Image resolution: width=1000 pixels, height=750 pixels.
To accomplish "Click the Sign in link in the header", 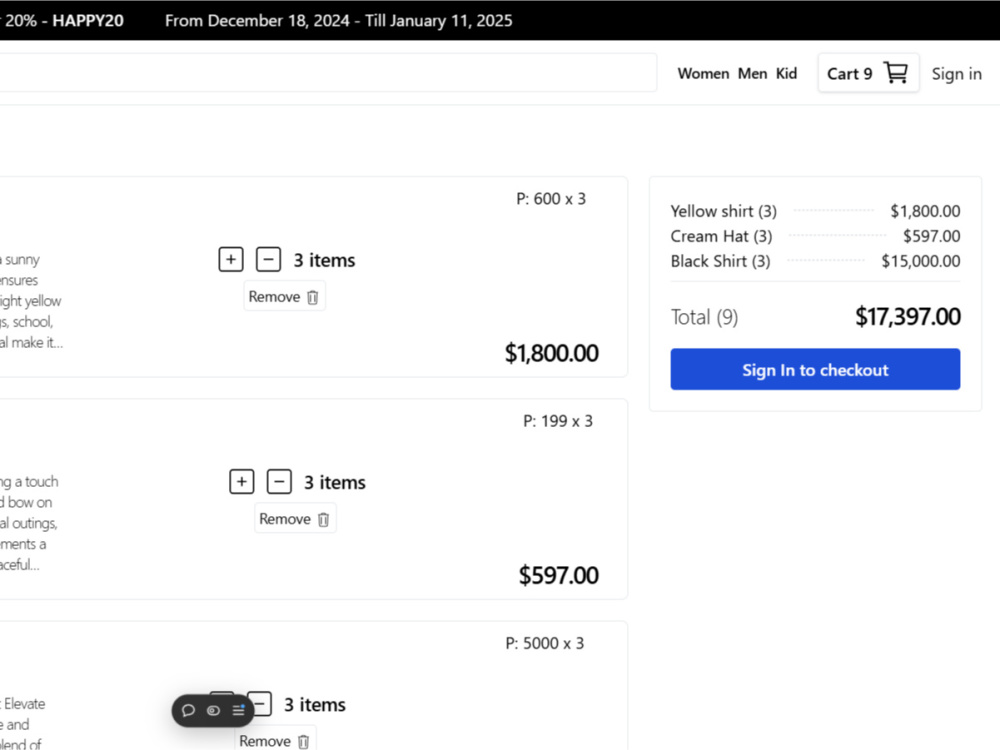I will click(956, 73).
